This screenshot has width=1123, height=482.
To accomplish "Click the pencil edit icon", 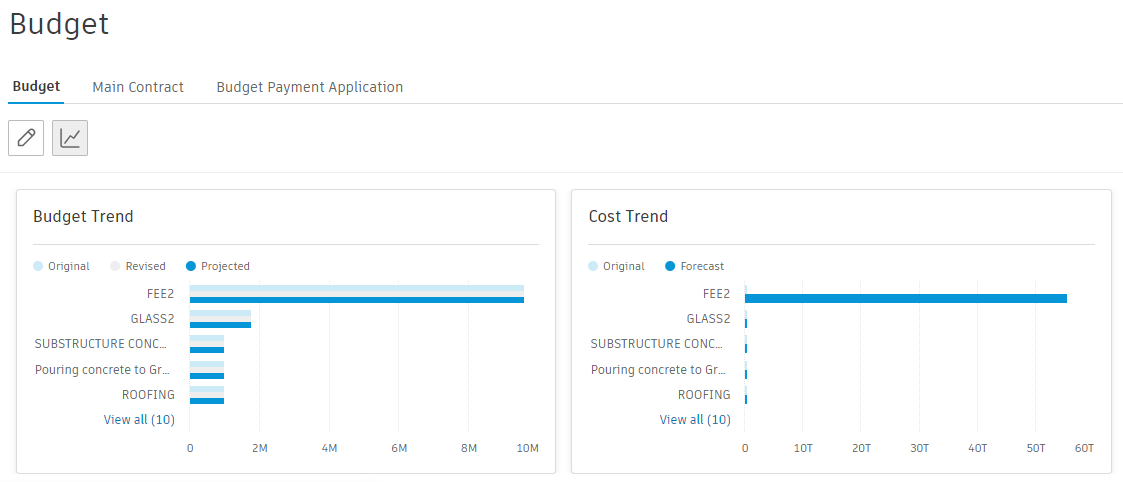I will tap(26, 138).
